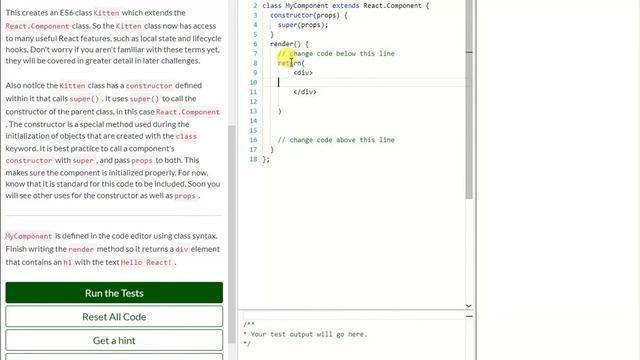Click constructor(props) on line 3
640x360 pixels.
tap(309, 15)
